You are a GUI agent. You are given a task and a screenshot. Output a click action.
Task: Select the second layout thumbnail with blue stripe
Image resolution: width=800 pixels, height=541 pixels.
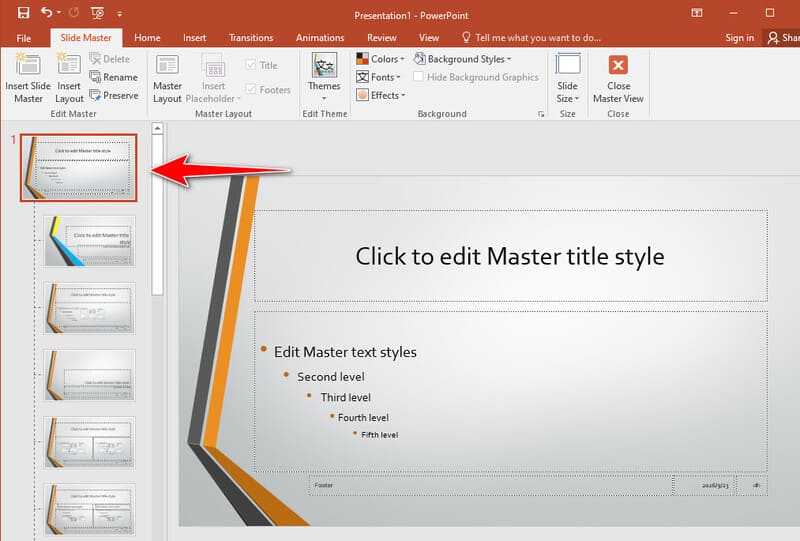coord(90,241)
